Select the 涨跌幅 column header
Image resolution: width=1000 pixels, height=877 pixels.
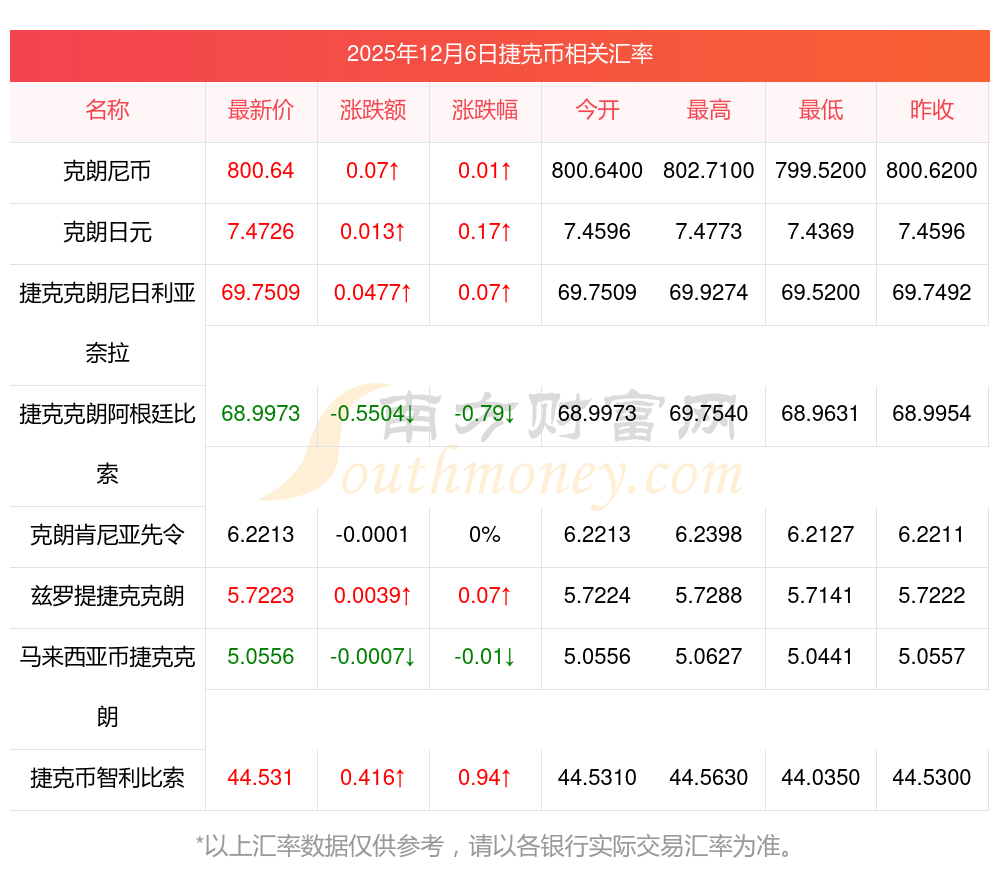(x=485, y=111)
